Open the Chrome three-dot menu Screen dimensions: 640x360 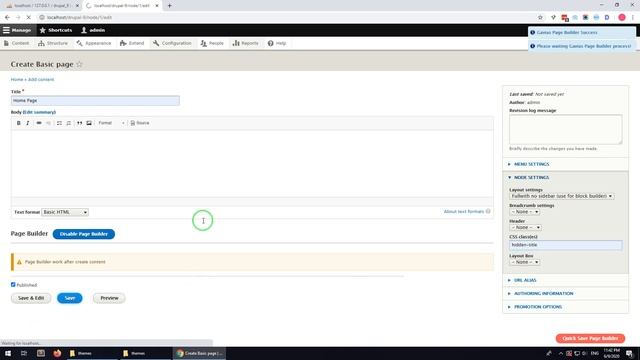[x=633, y=18]
